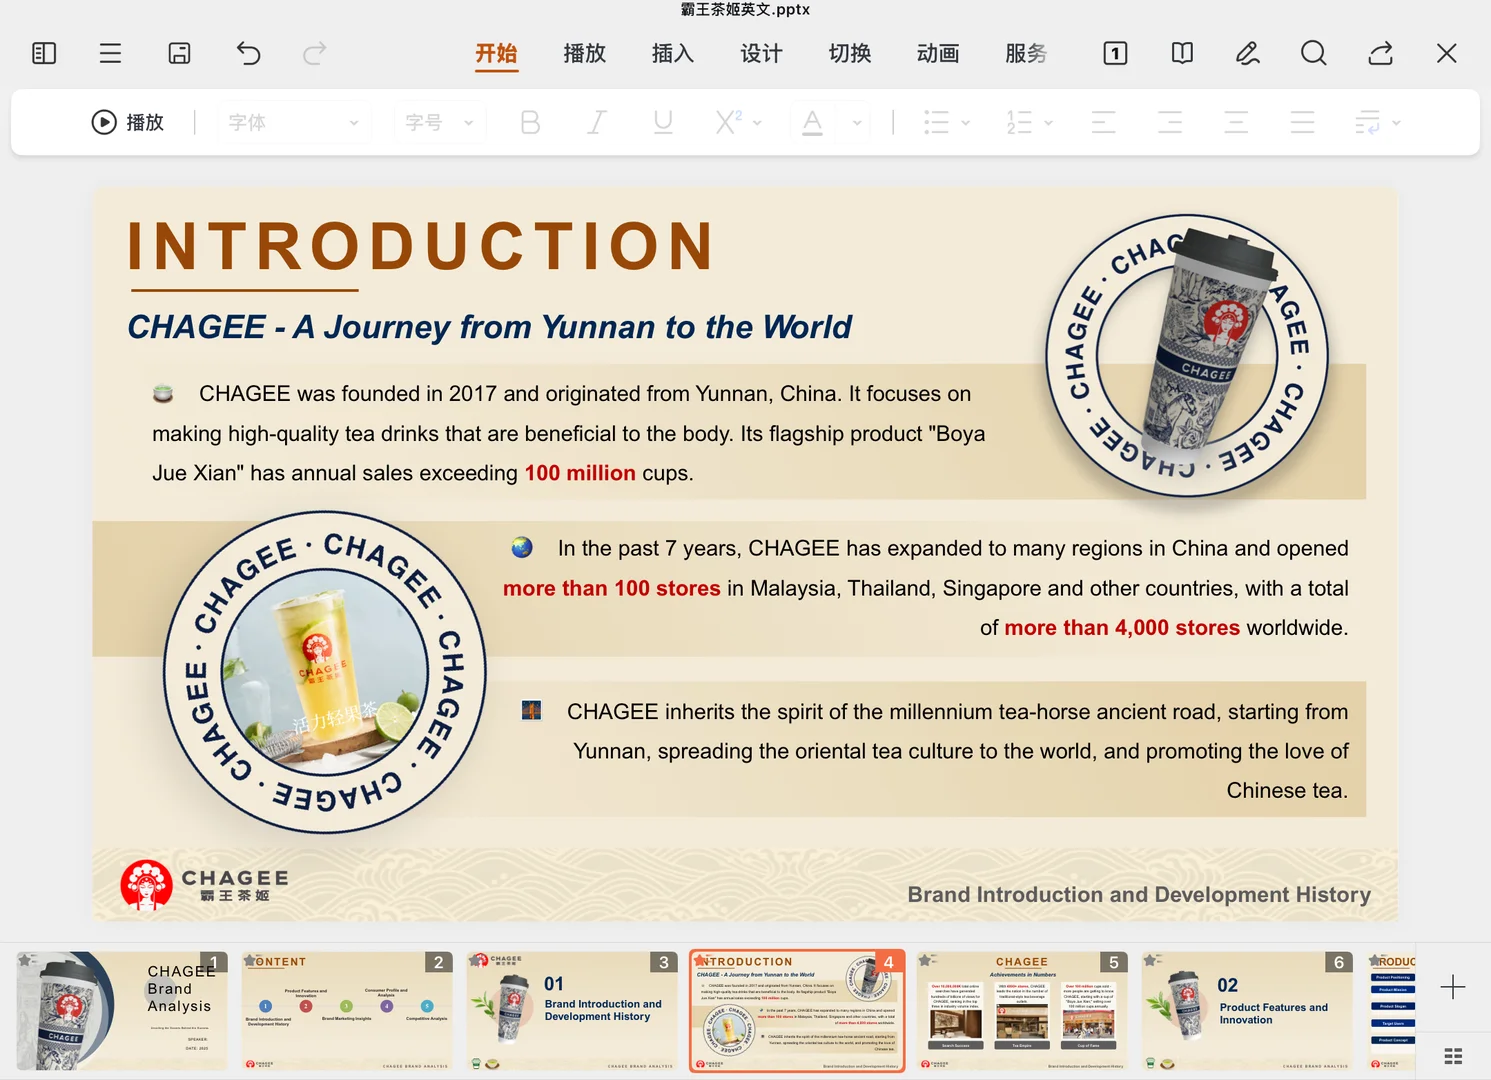Click the globe bullet icon on the slide
Image resolution: width=1491 pixels, height=1080 pixels.
pos(522,547)
